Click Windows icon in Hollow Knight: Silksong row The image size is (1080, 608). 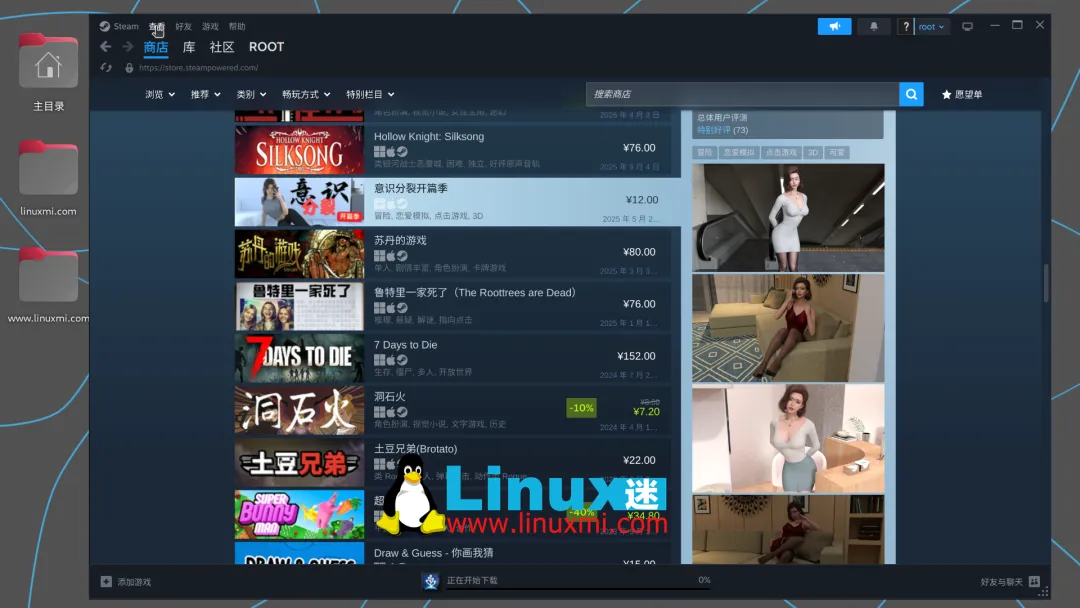click(x=380, y=151)
